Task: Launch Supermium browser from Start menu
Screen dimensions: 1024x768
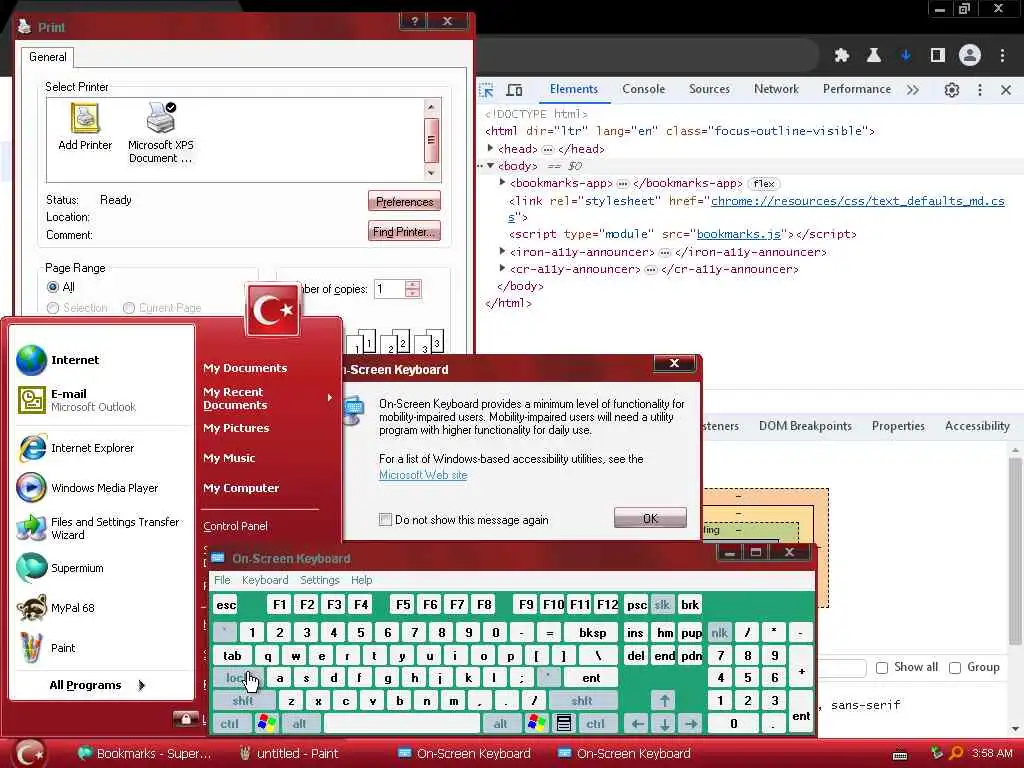Action: point(60,568)
